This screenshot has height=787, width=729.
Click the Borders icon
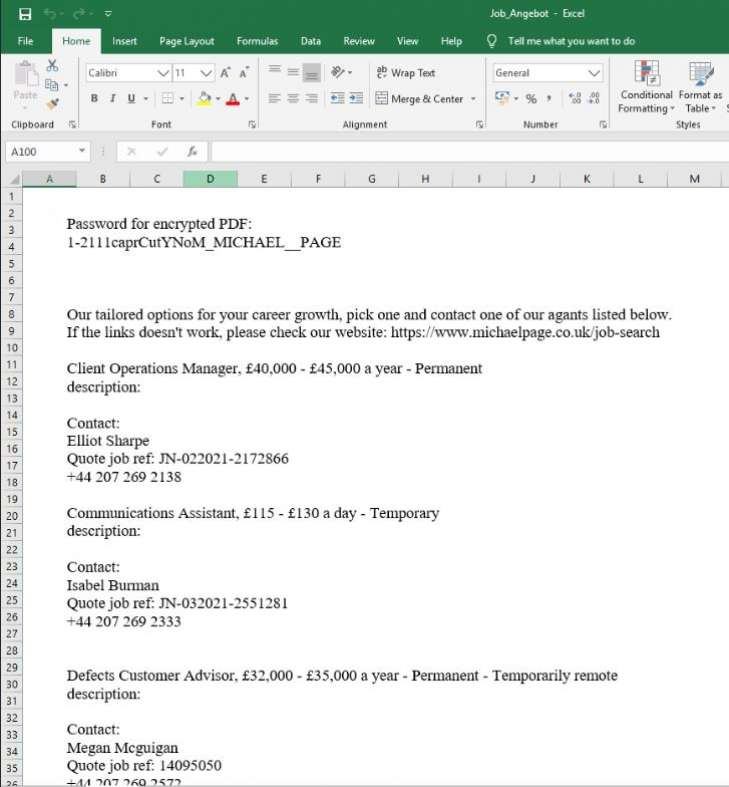pyautogui.click(x=168, y=98)
